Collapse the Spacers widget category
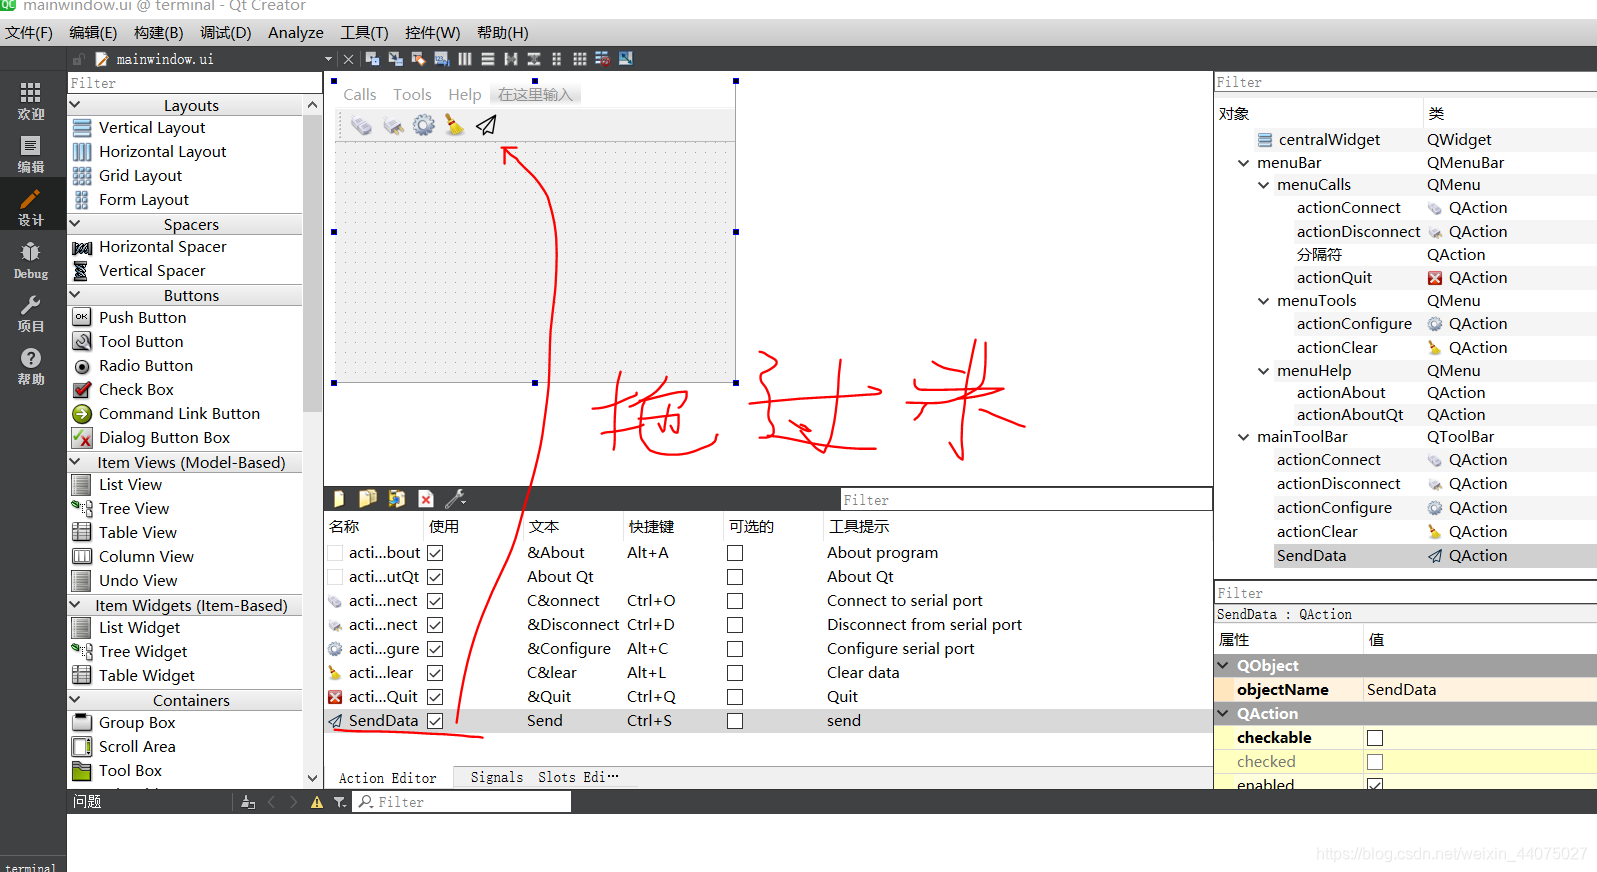1597x872 pixels. pyautogui.click(x=75, y=223)
